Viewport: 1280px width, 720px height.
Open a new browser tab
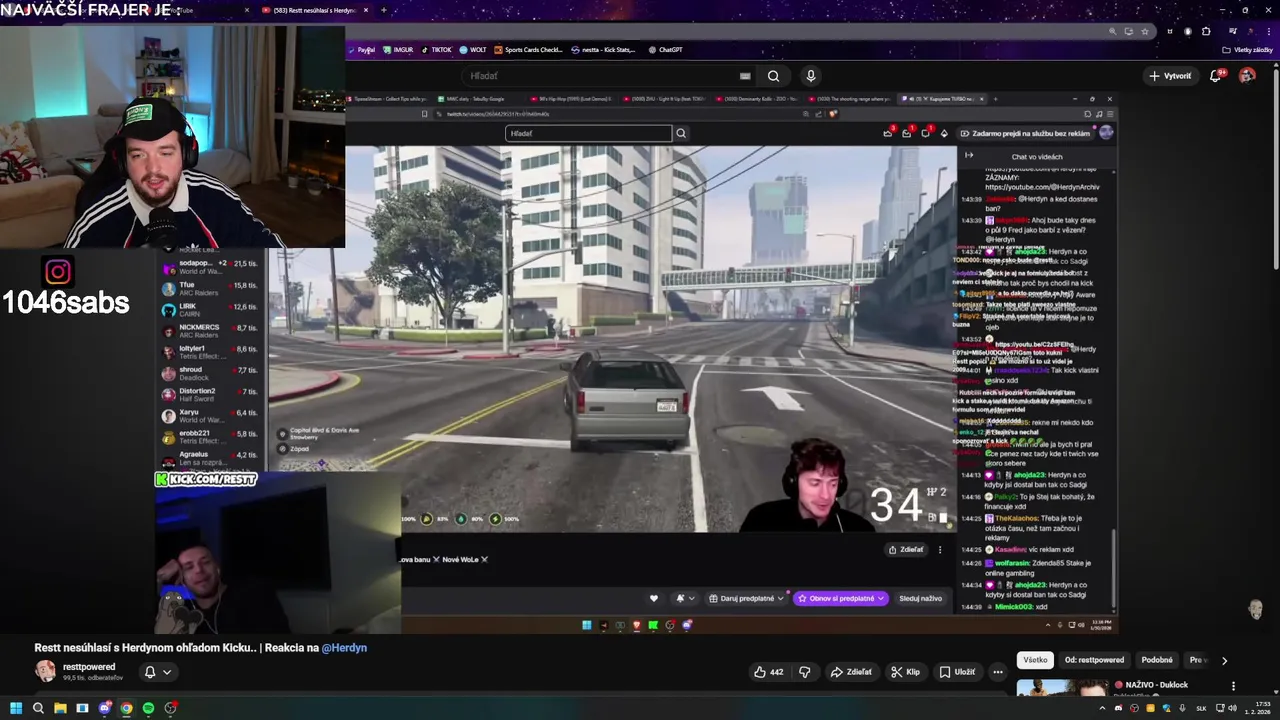[383, 10]
